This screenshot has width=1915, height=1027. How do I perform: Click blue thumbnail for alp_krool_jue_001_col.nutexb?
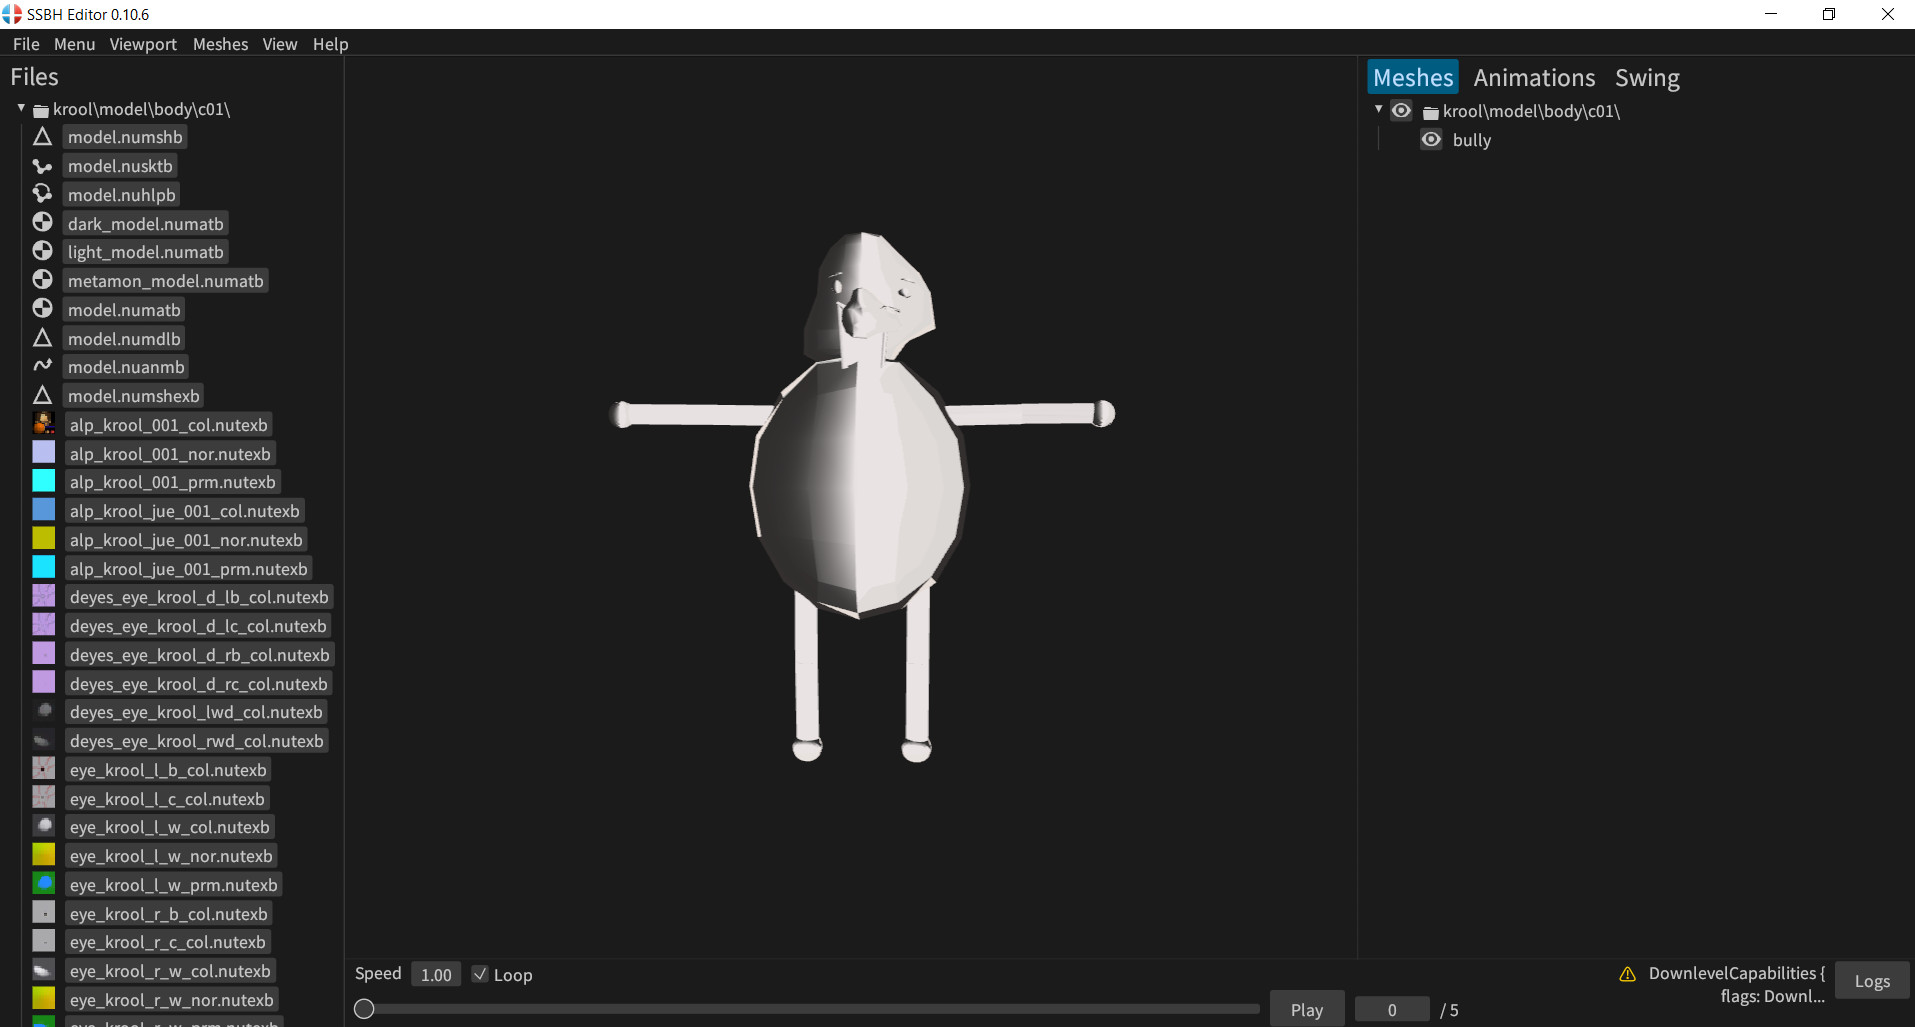click(x=44, y=510)
